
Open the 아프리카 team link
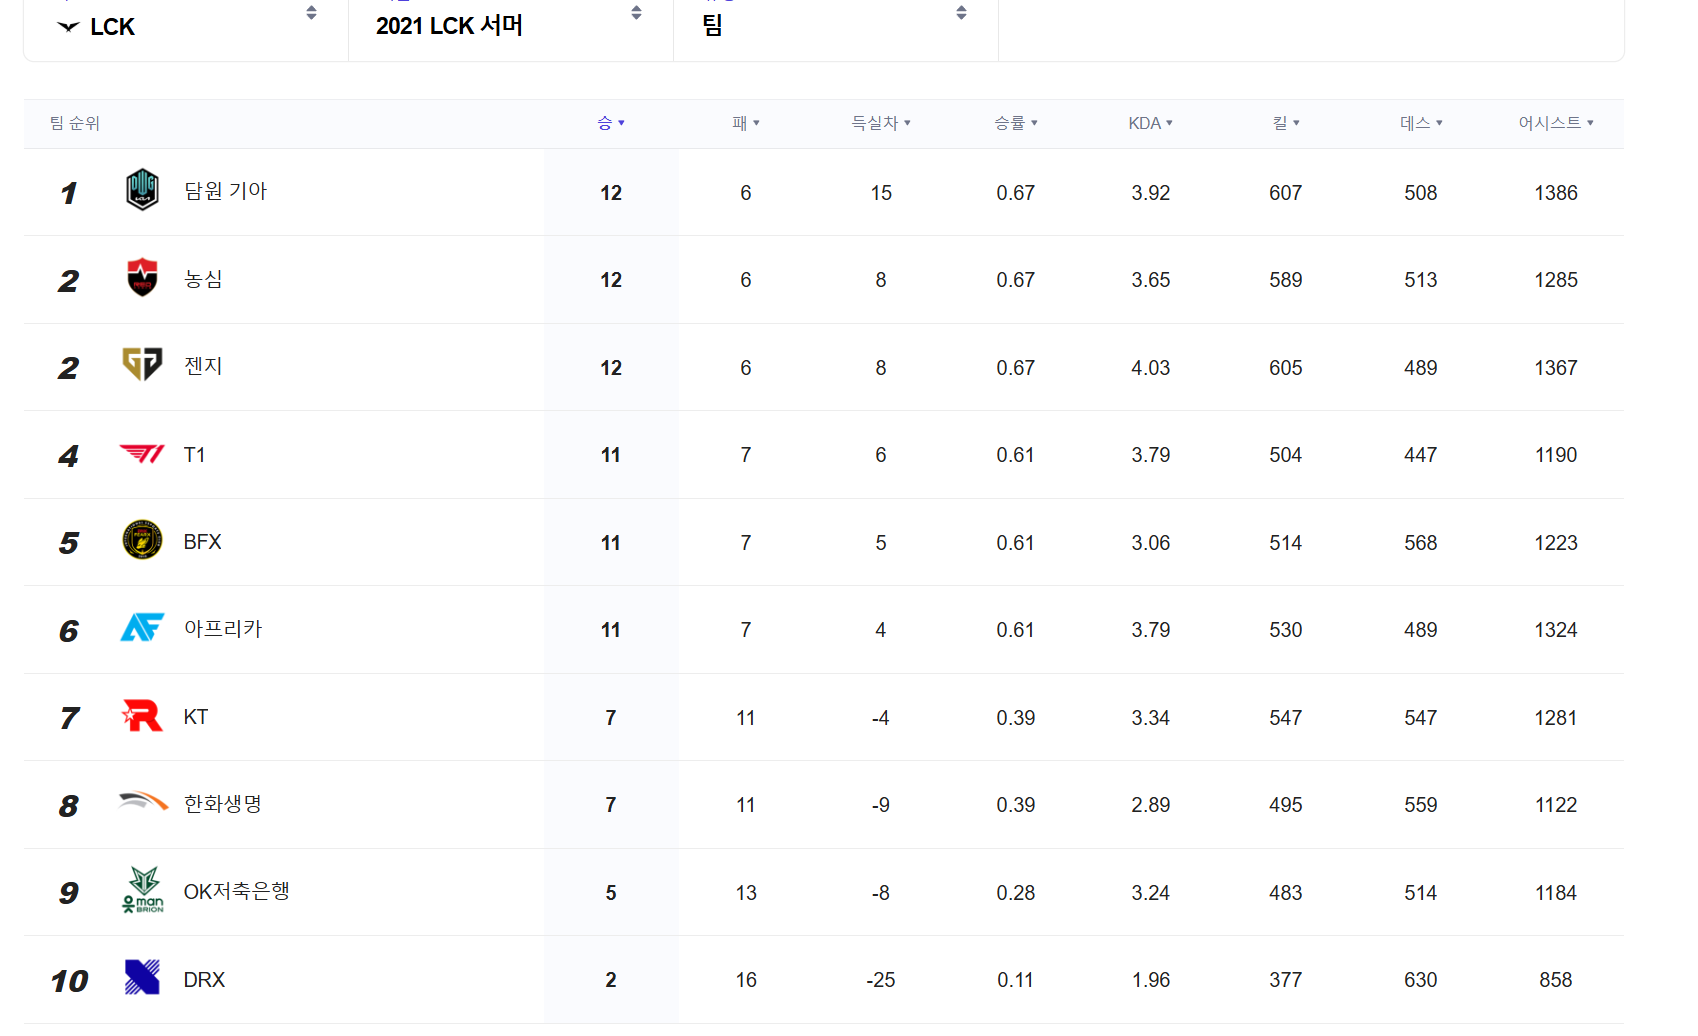[223, 629]
